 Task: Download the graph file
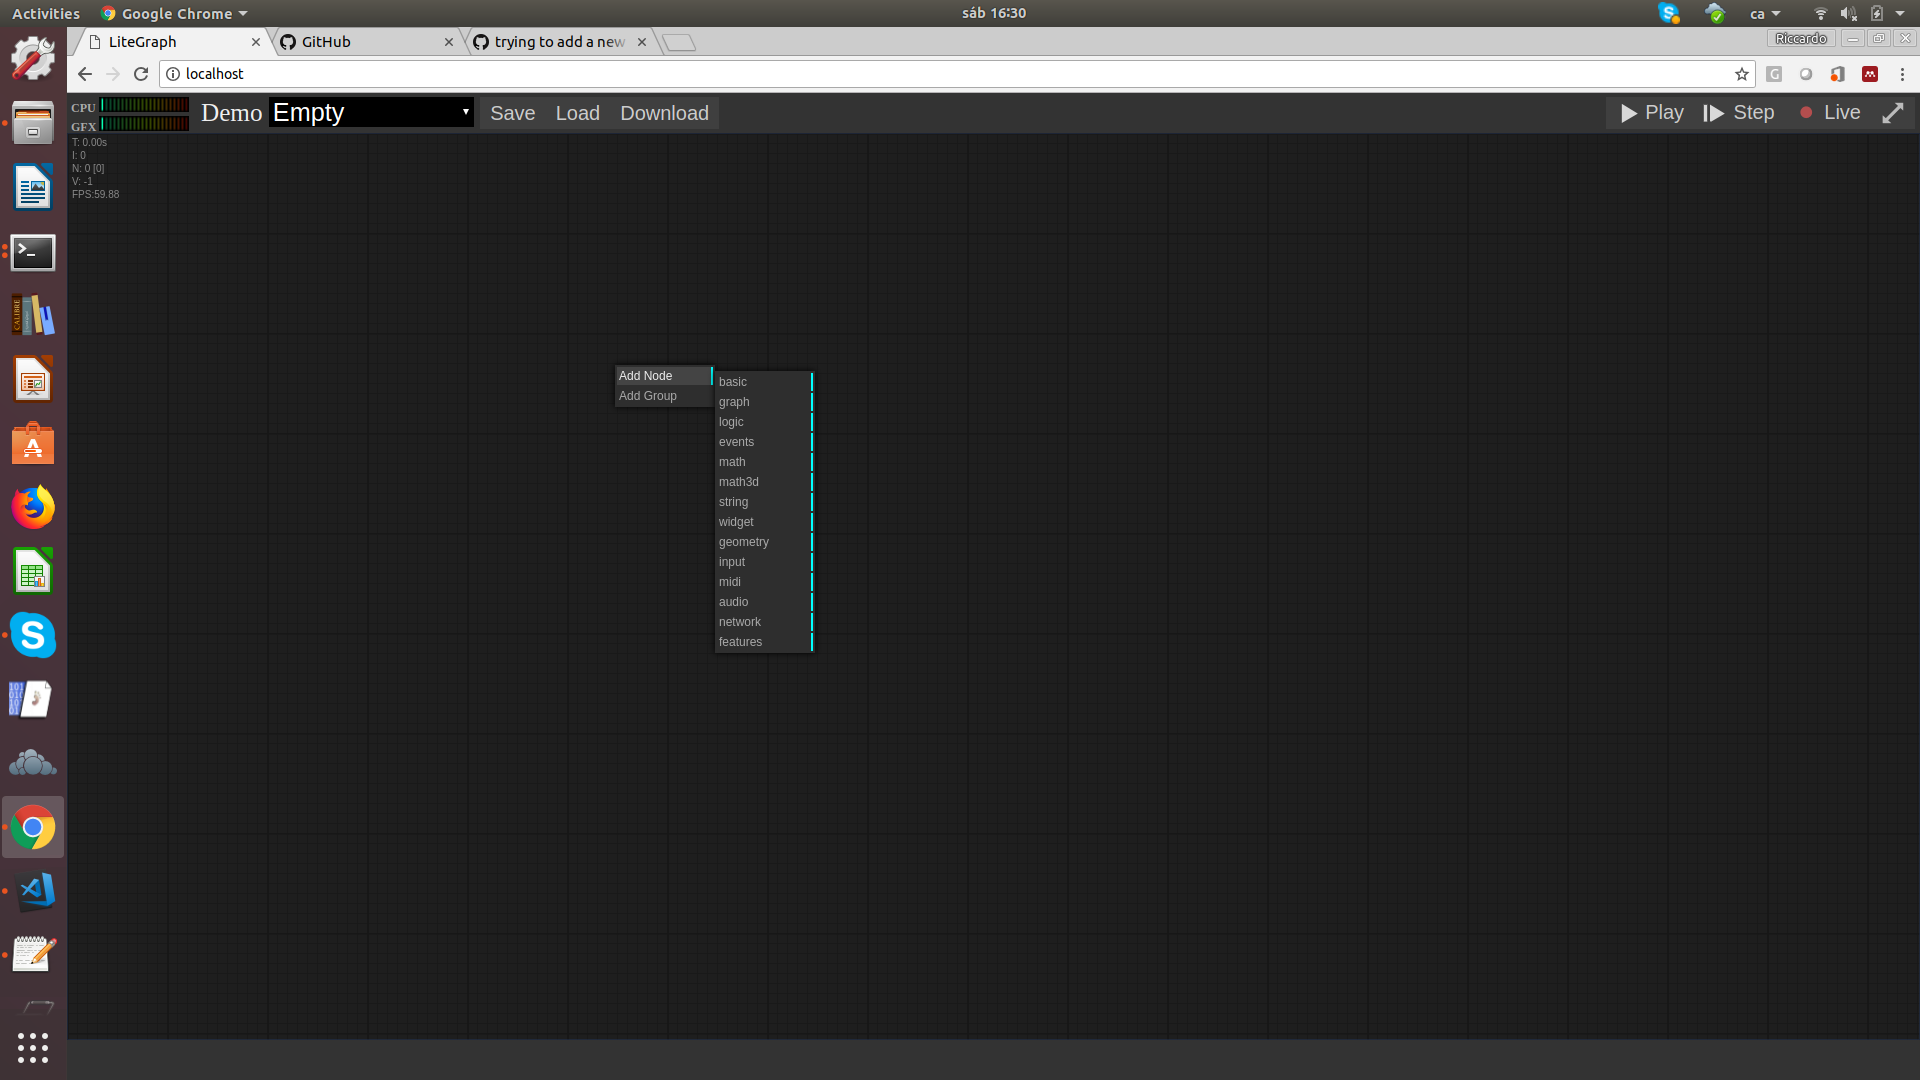664,113
